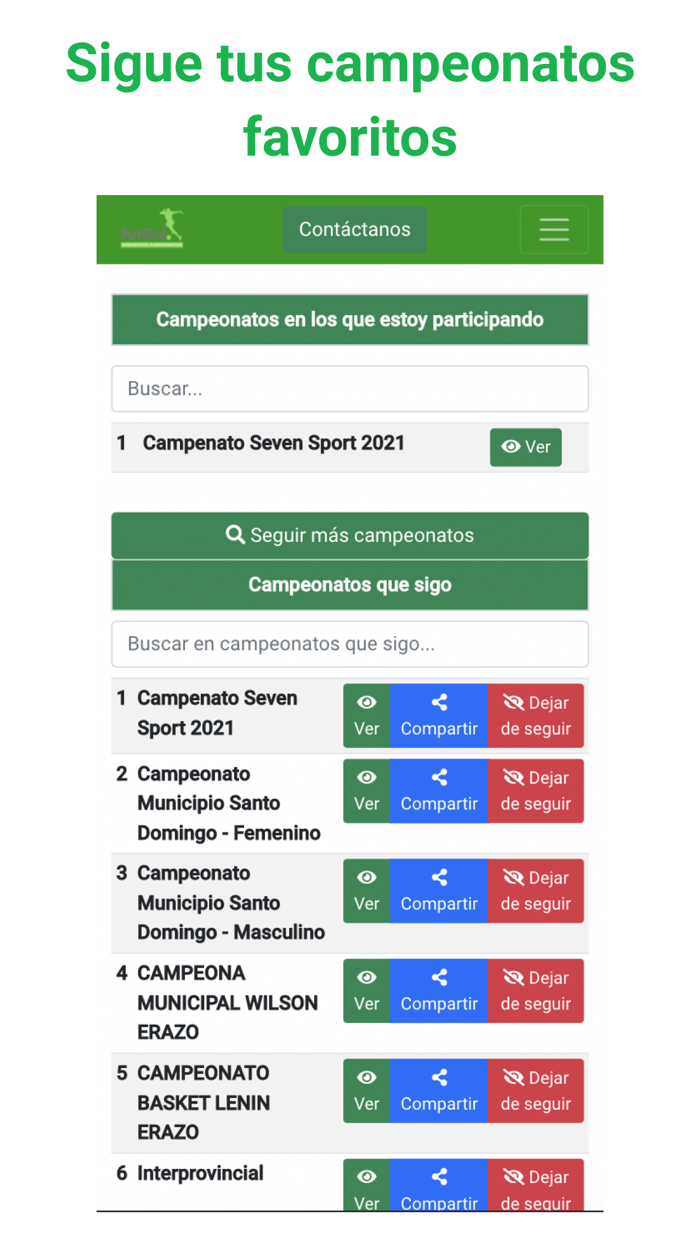700x1244 pixels.
Task: Click the Buscar en campeonatos que sigo search field
Action: pos(350,644)
